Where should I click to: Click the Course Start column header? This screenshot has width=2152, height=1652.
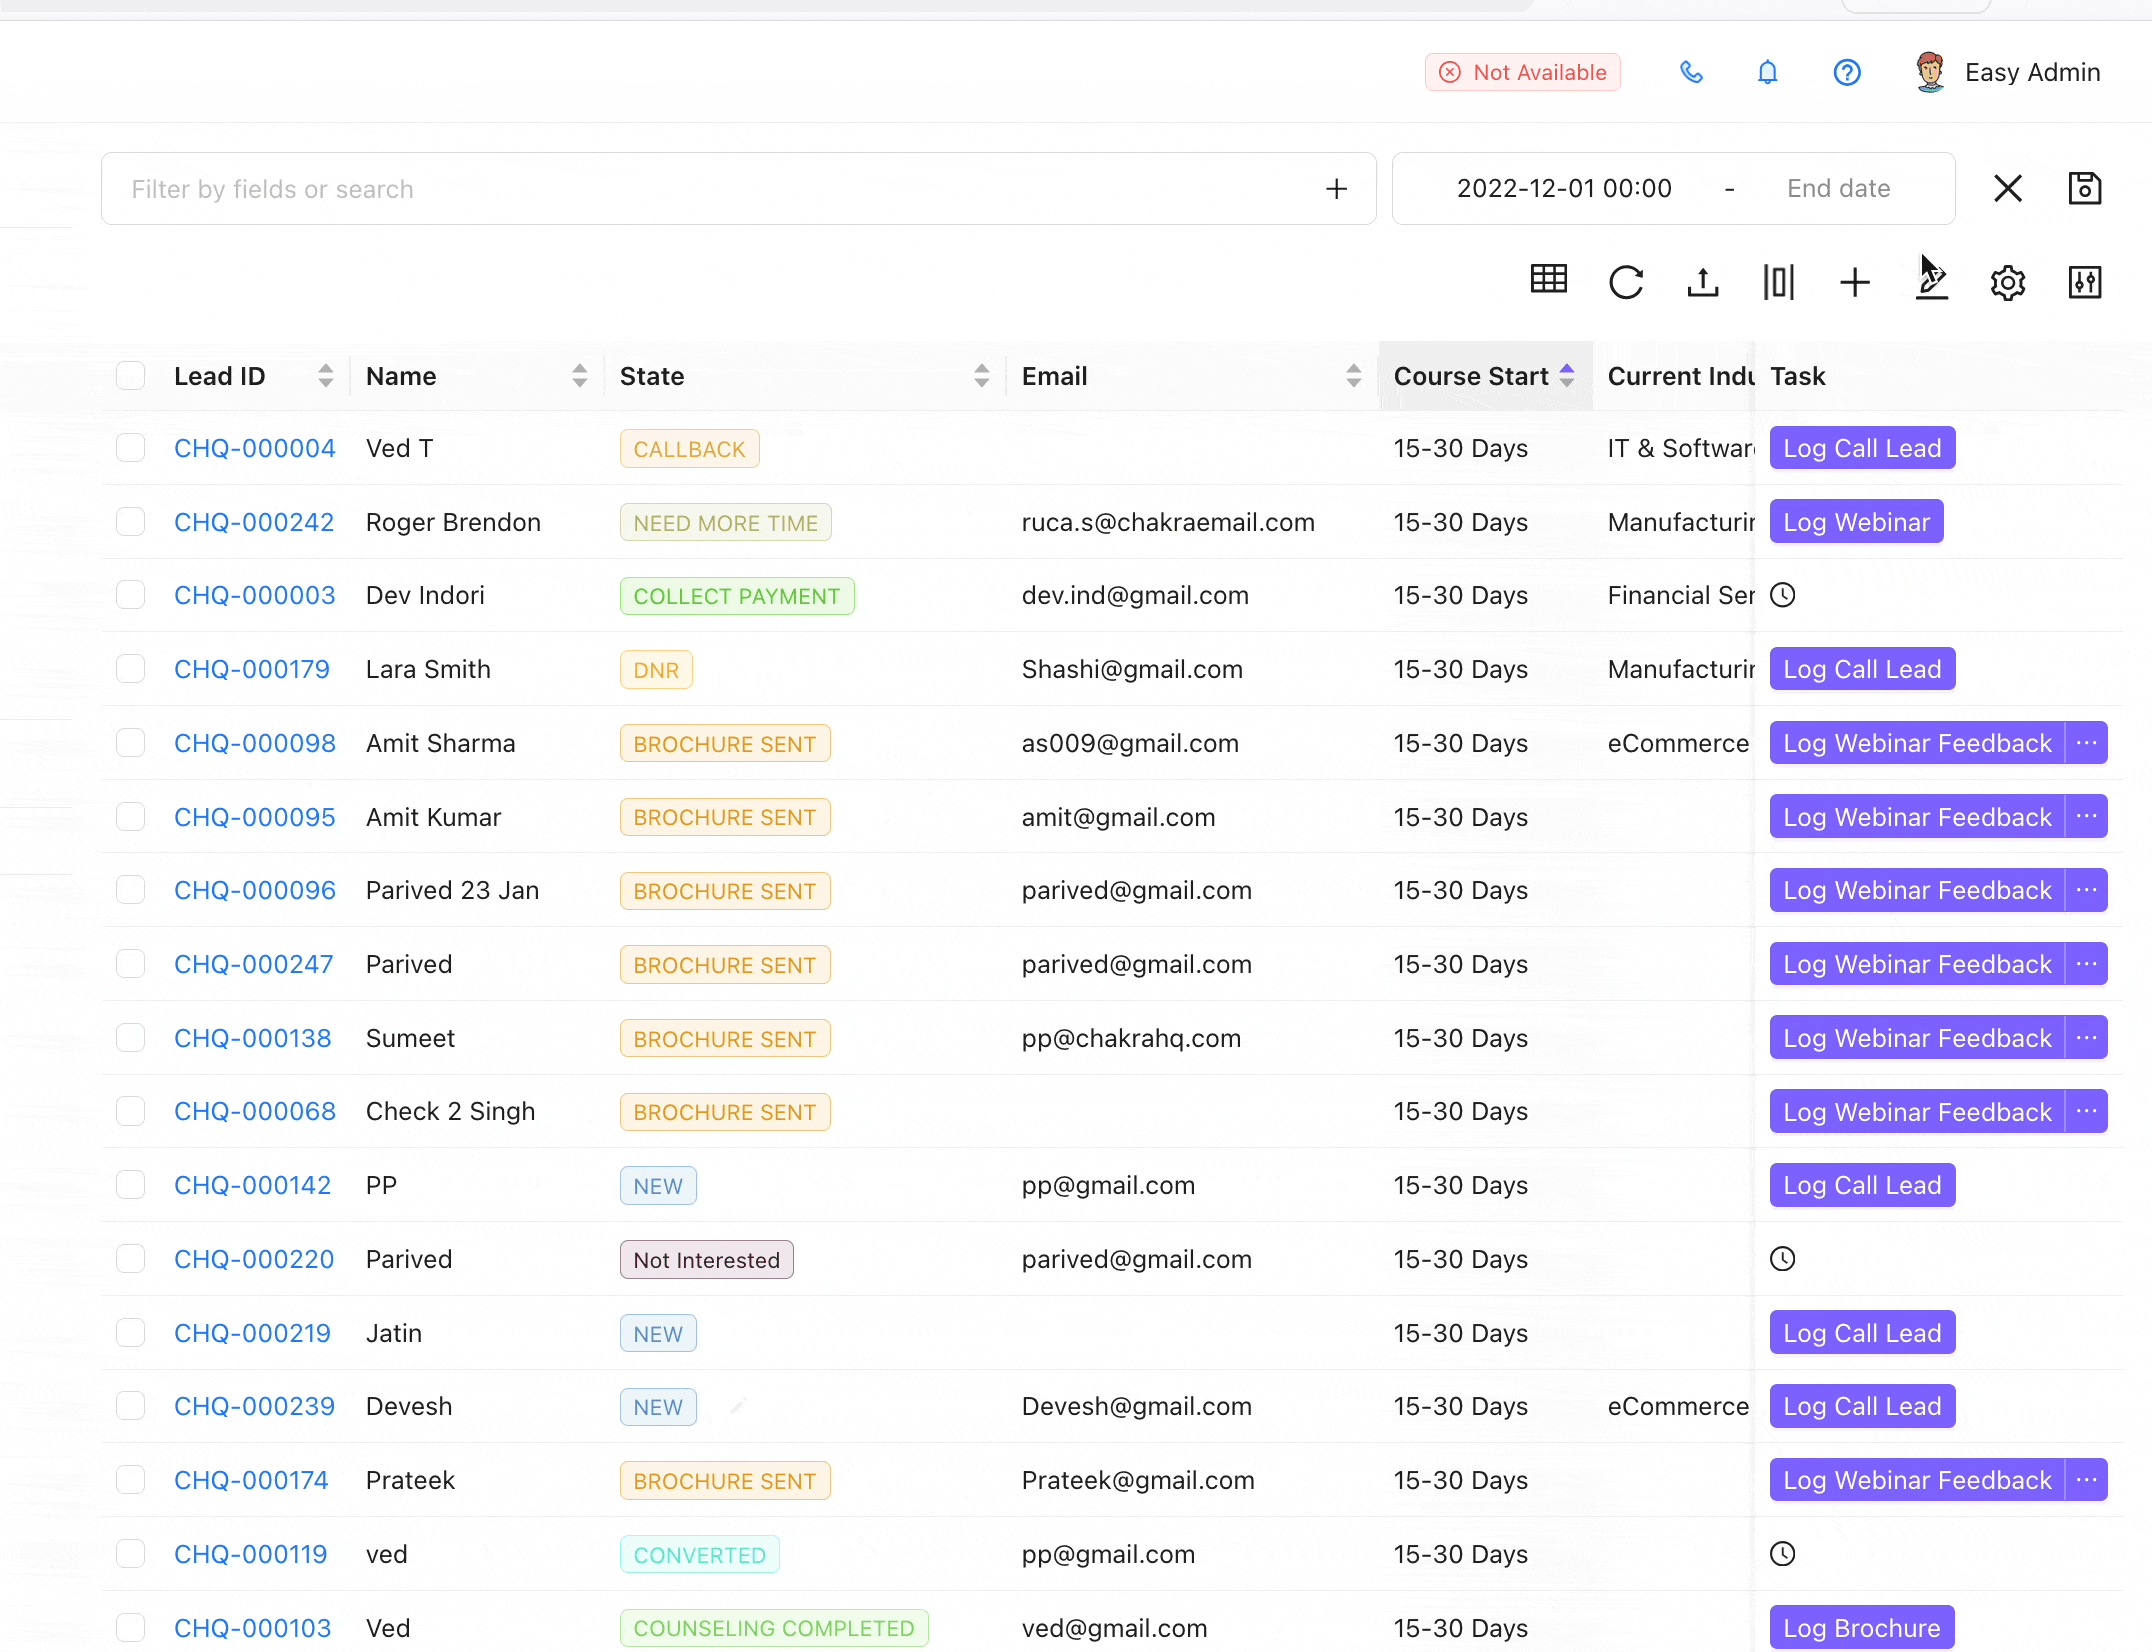1470,376
